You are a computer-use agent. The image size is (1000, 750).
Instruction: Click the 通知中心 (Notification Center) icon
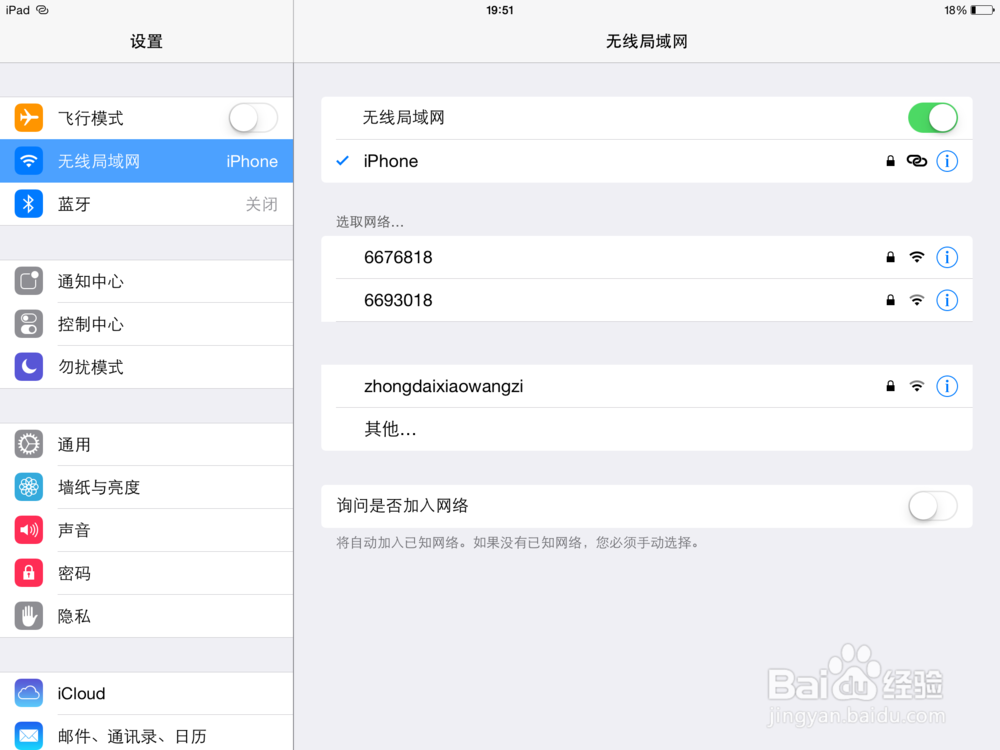28,281
